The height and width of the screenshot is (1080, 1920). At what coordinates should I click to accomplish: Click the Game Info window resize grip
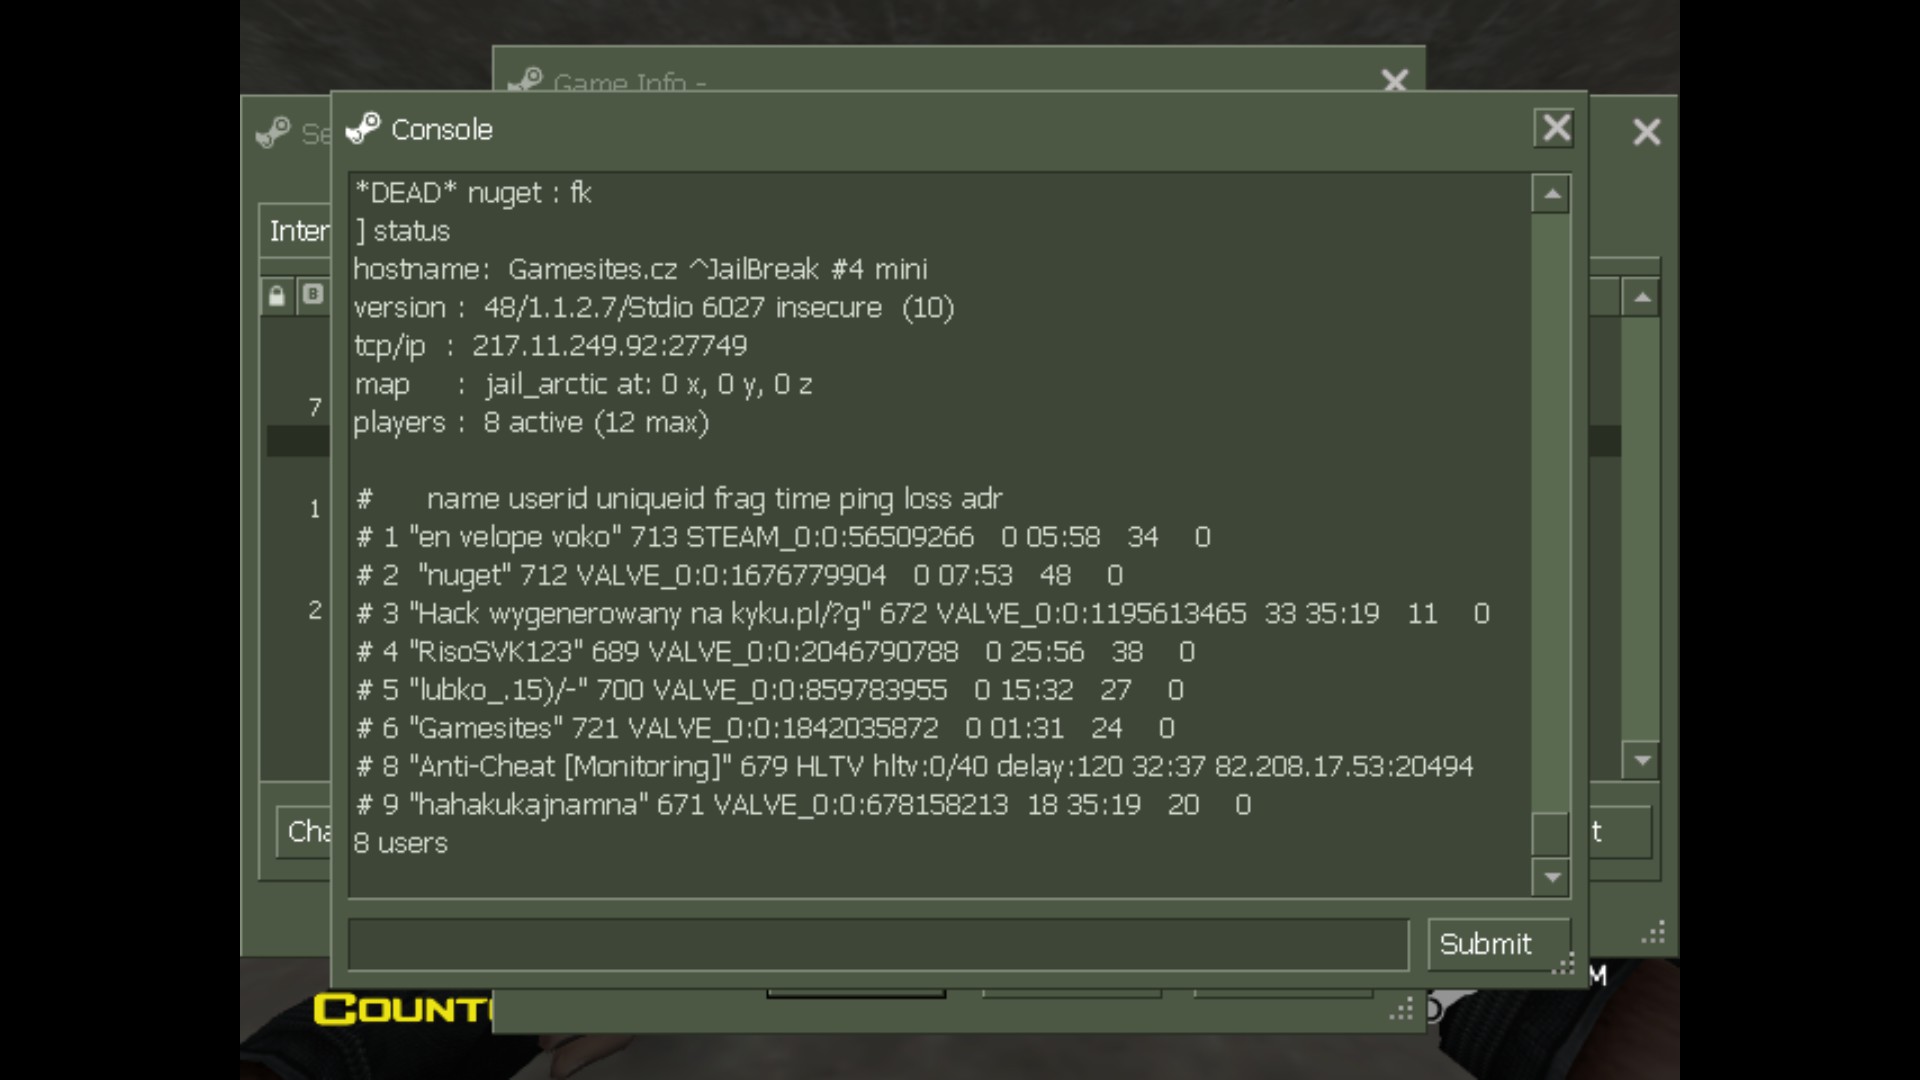tap(1402, 1009)
